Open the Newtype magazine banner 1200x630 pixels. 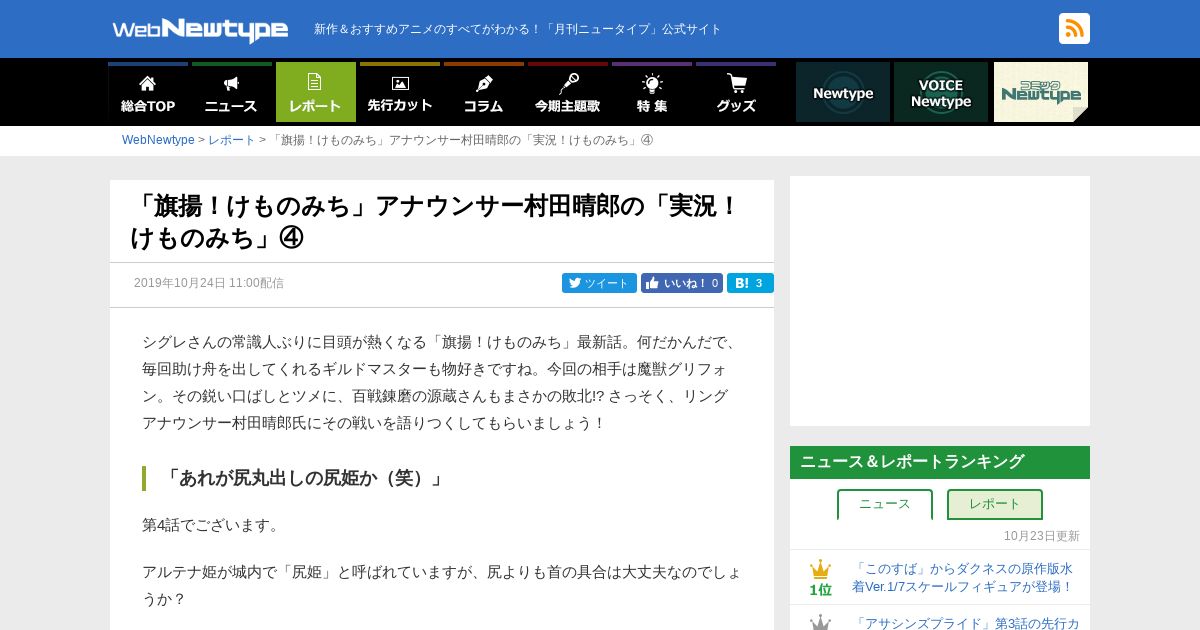coord(843,92)
